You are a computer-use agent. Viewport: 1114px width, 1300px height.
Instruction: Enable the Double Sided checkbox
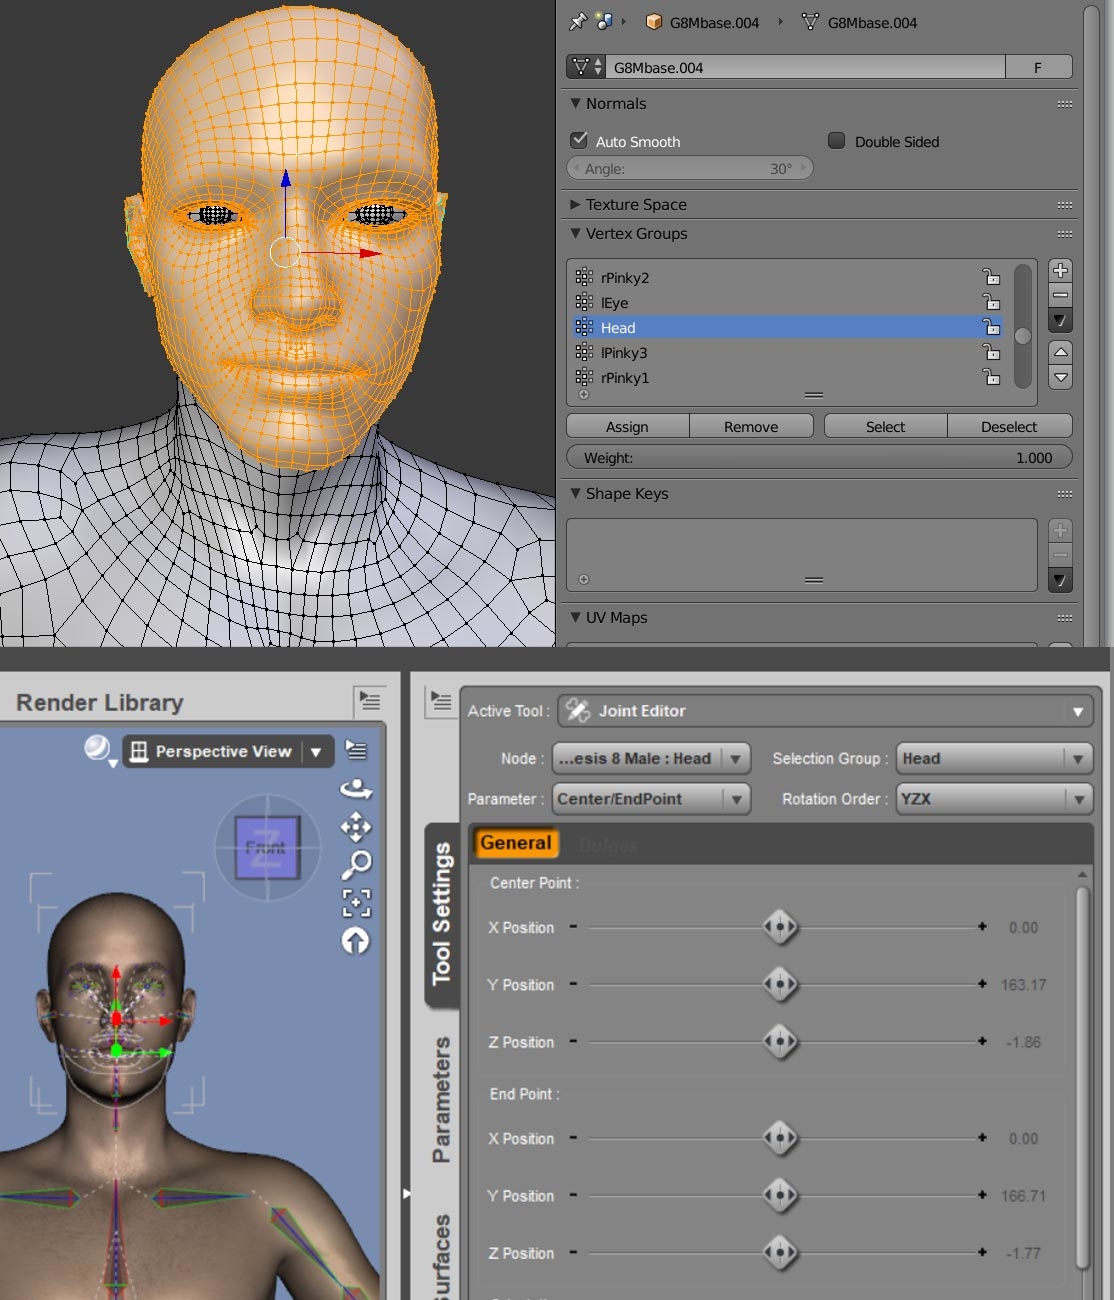point(837,141)
